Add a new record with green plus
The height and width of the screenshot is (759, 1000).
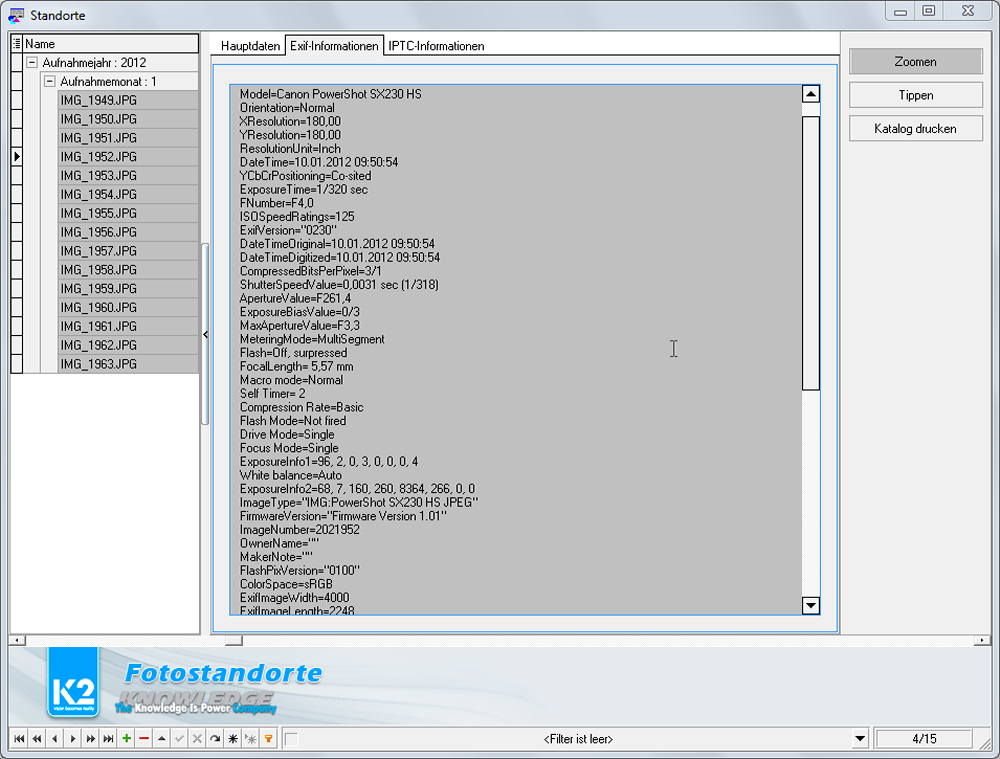(126, 739)
